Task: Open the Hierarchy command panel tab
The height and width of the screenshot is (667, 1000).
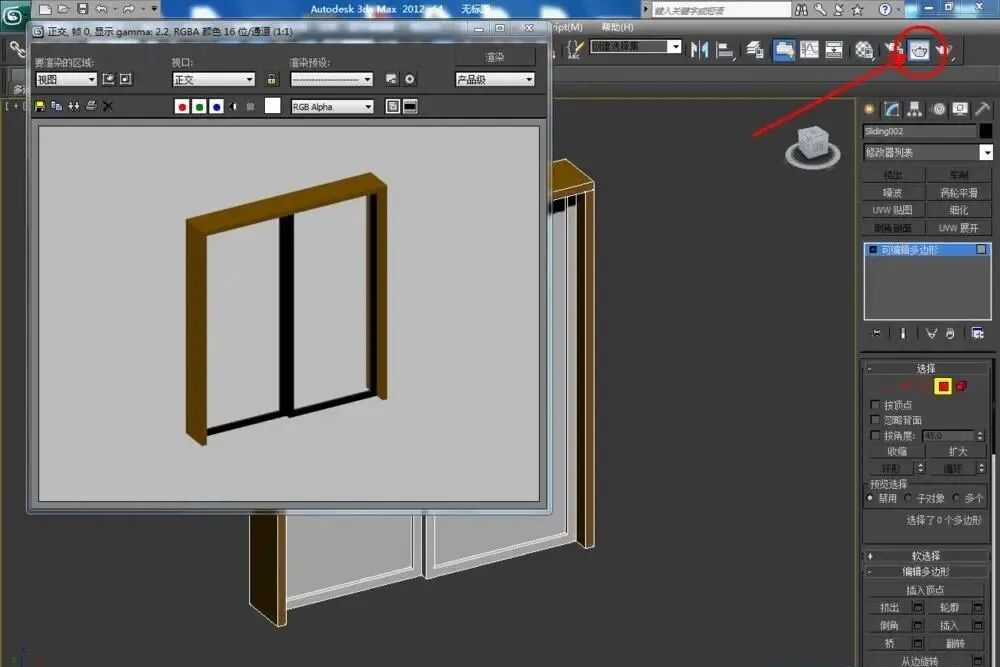Action: pyautogui.click(x=915, y=109)
